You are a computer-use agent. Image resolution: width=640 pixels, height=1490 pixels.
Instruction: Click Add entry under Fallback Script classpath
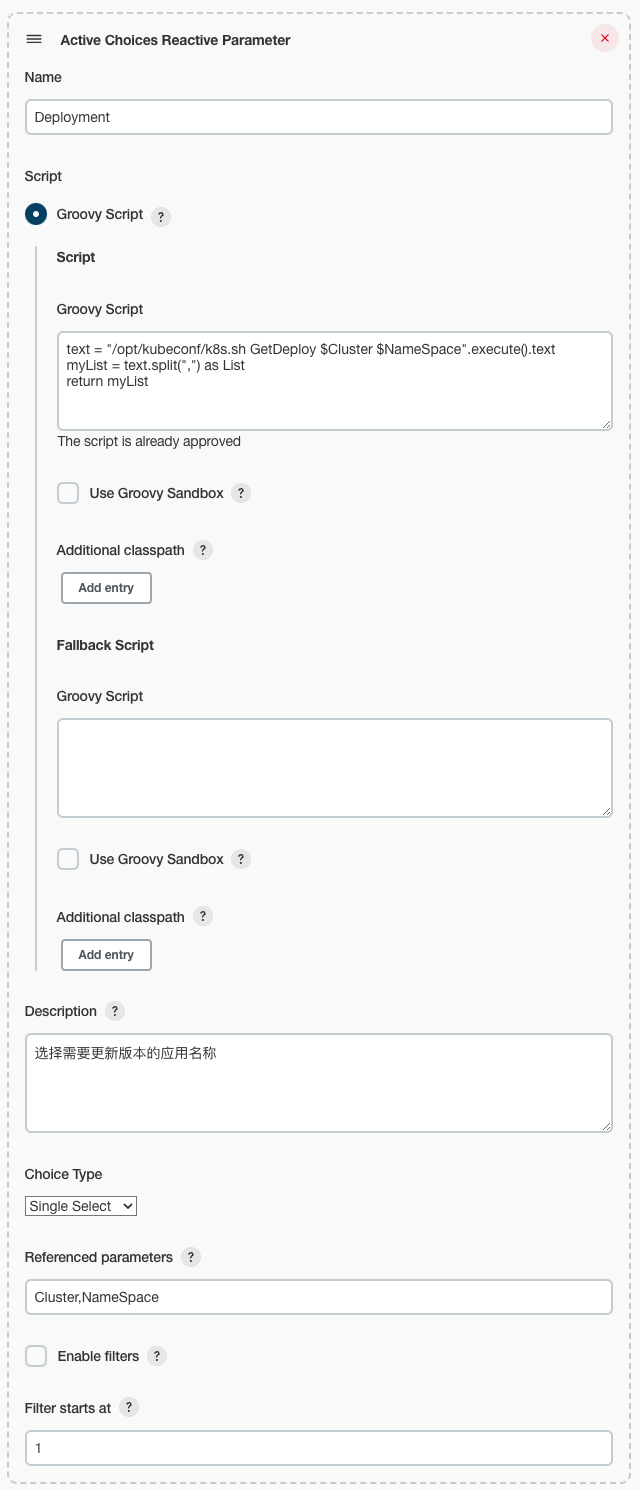106,955
